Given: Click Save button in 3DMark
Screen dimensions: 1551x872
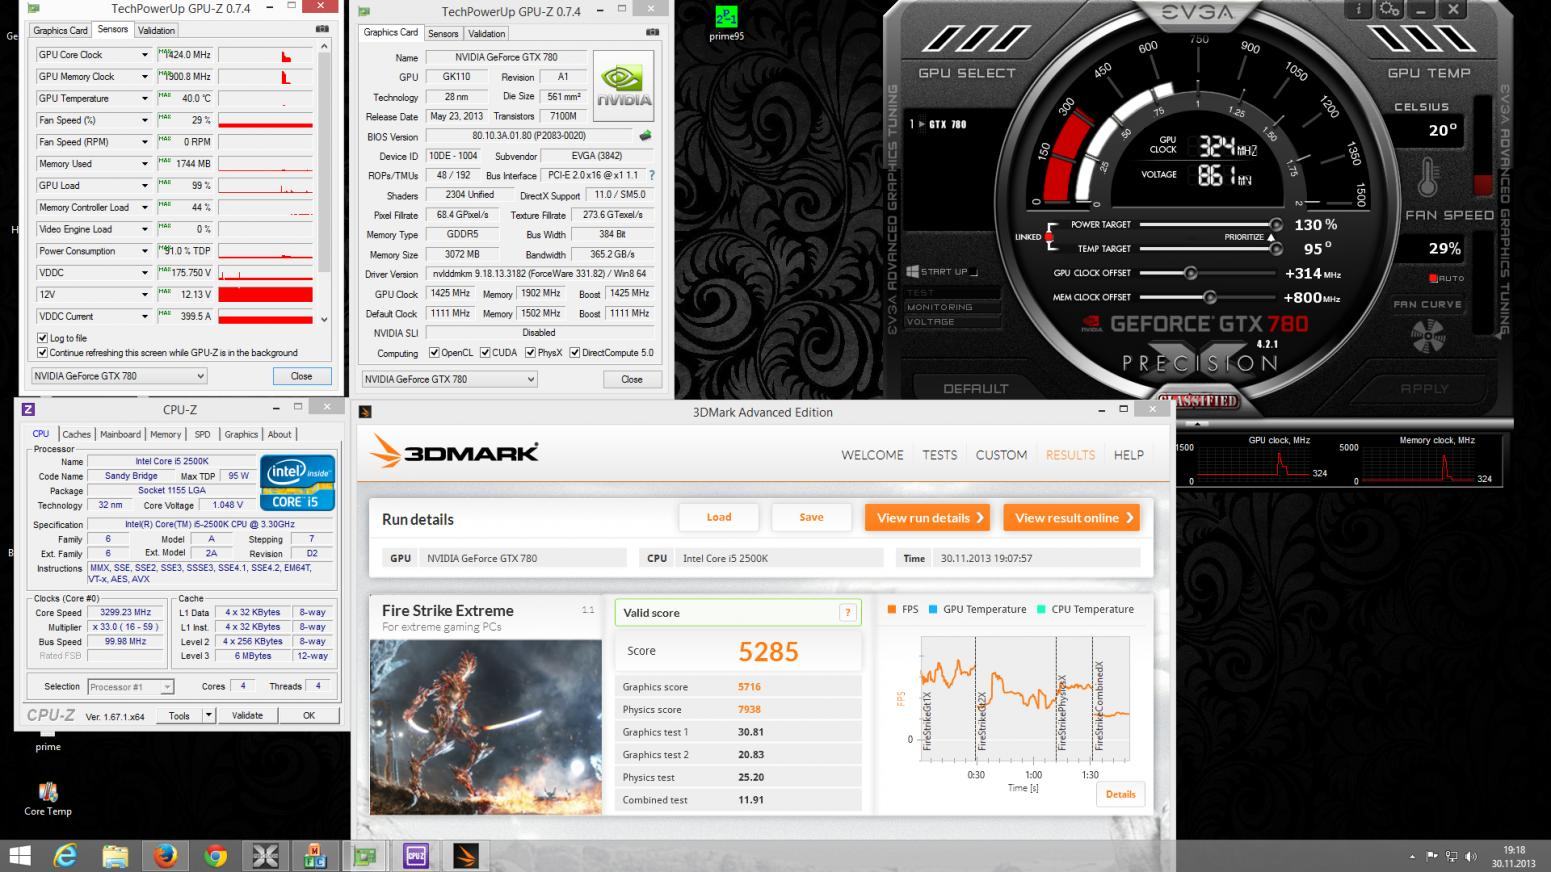Looking at the screenshot, I should click(x=811, y=517).
